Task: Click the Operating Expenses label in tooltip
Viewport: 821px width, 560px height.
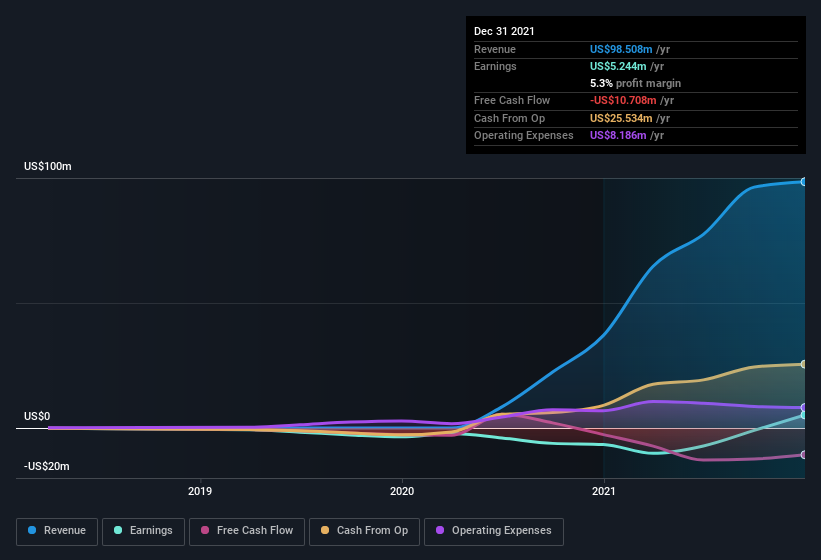Action: tap(524, 136)
